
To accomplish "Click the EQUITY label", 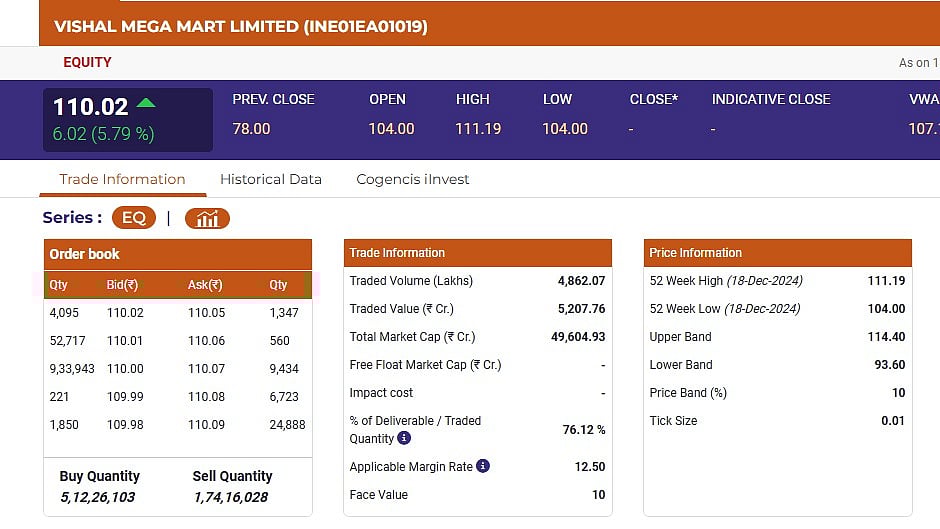I will [x=88, y=62].
